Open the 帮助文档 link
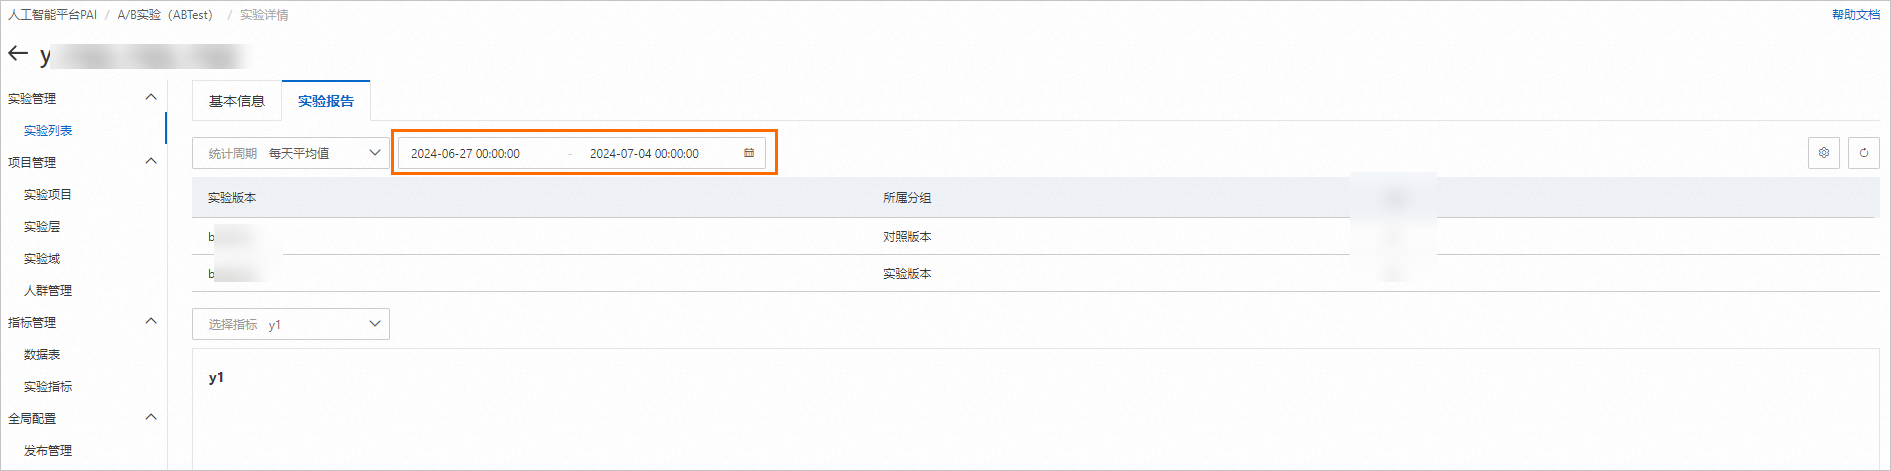The height and width of the screenshot is (471, 1891). tap(1855, 14)
